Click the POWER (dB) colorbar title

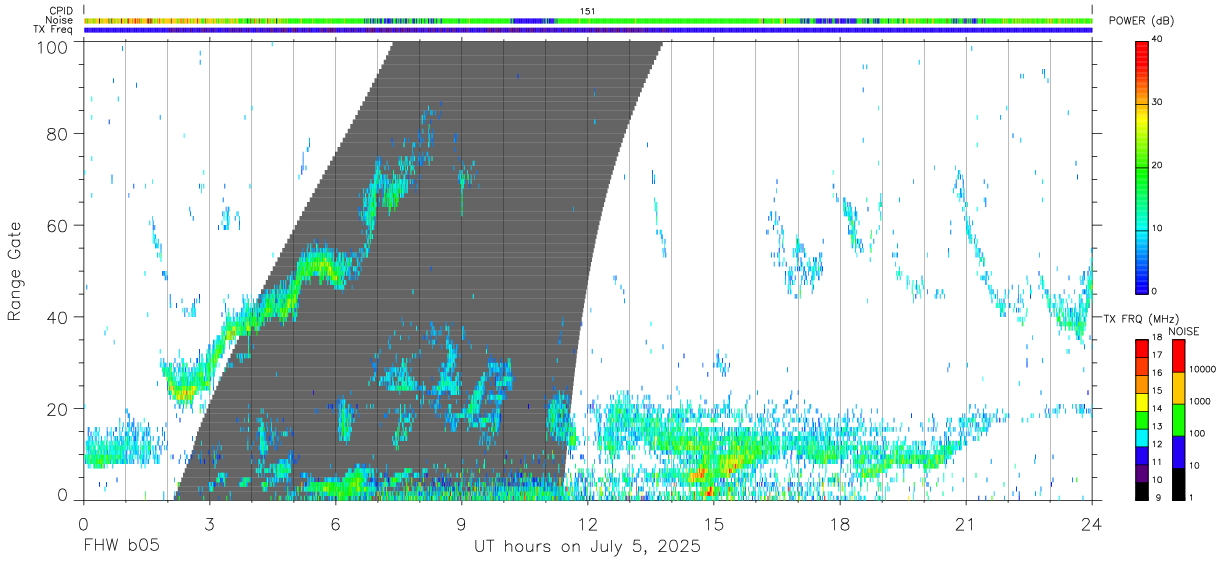click(x=1142, y=21)
